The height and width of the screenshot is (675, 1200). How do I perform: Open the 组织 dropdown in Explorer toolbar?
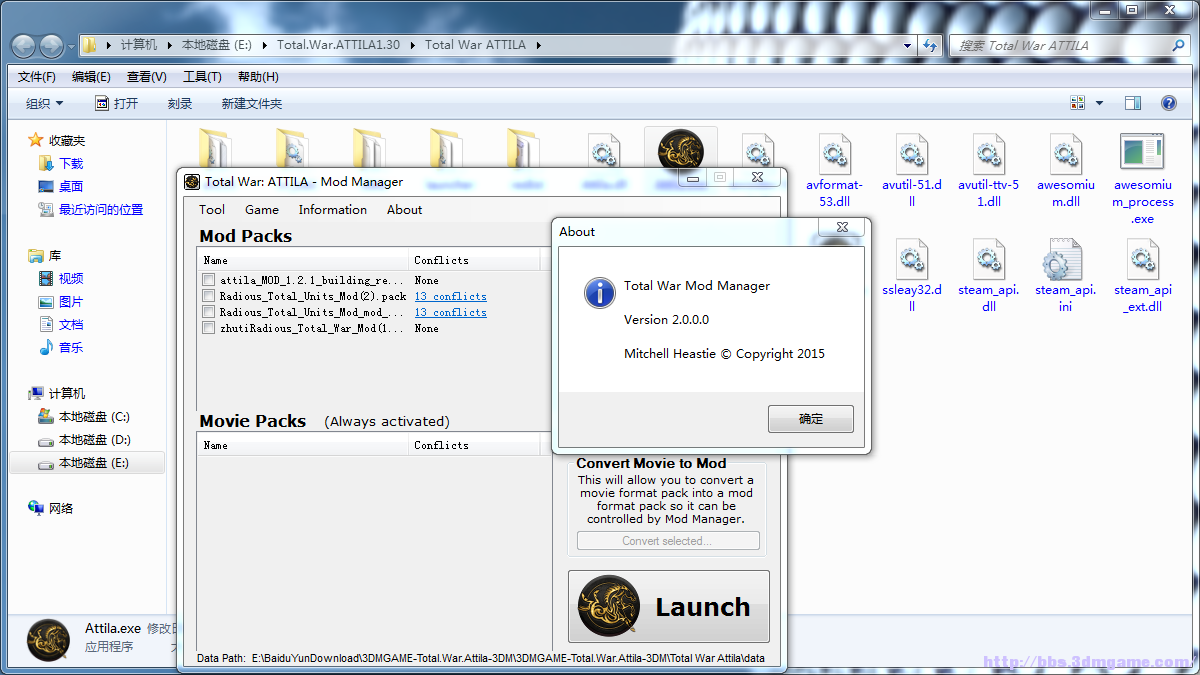(45, 103)
